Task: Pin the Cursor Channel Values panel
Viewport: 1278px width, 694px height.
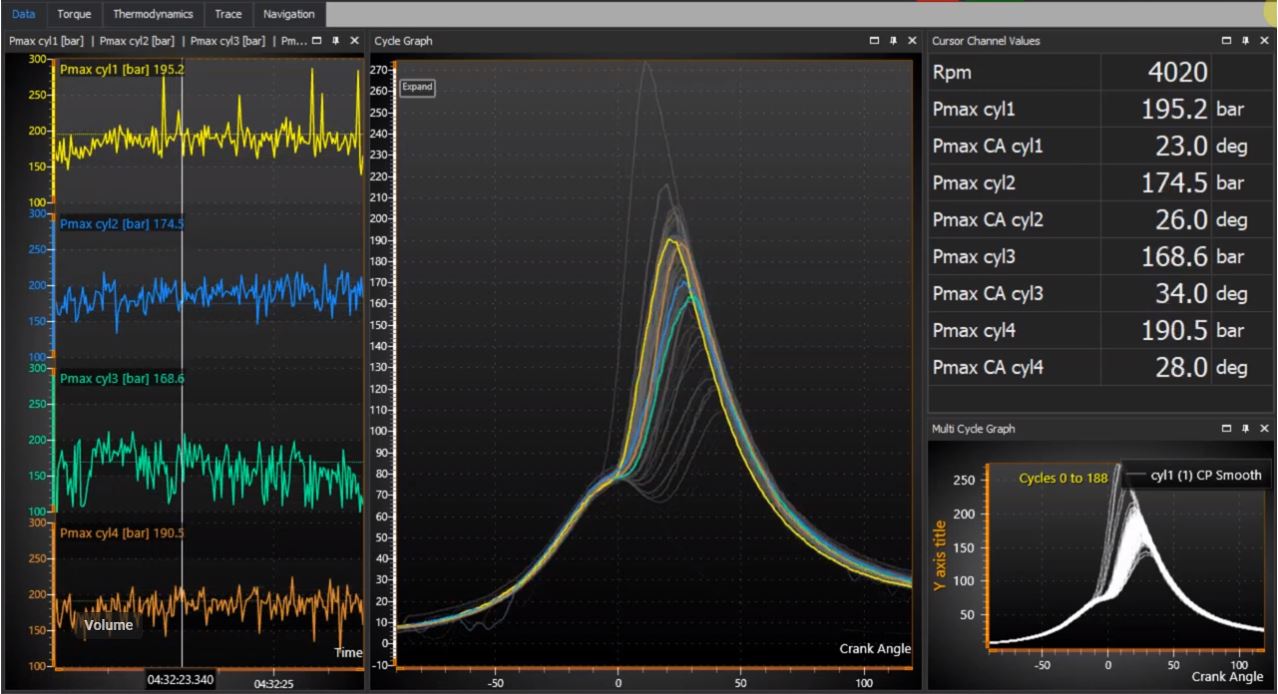Action: 1246,41
